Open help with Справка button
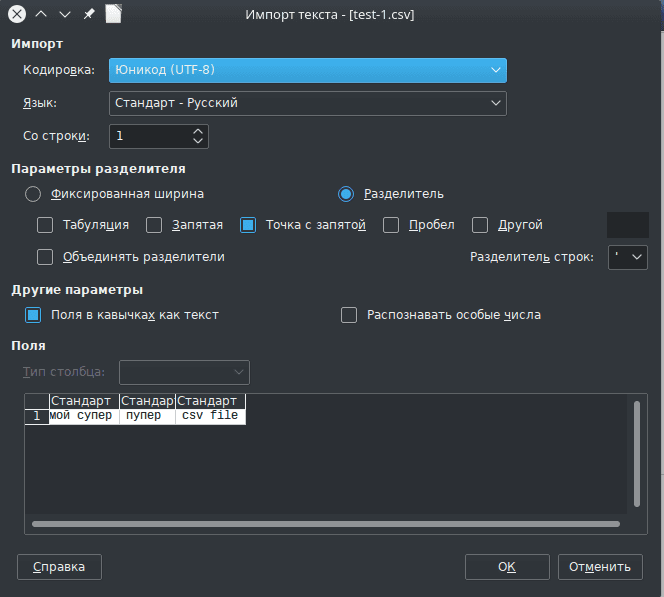This screenshot has height=597, width=664. pyautogui.click(x=59, y=567)
